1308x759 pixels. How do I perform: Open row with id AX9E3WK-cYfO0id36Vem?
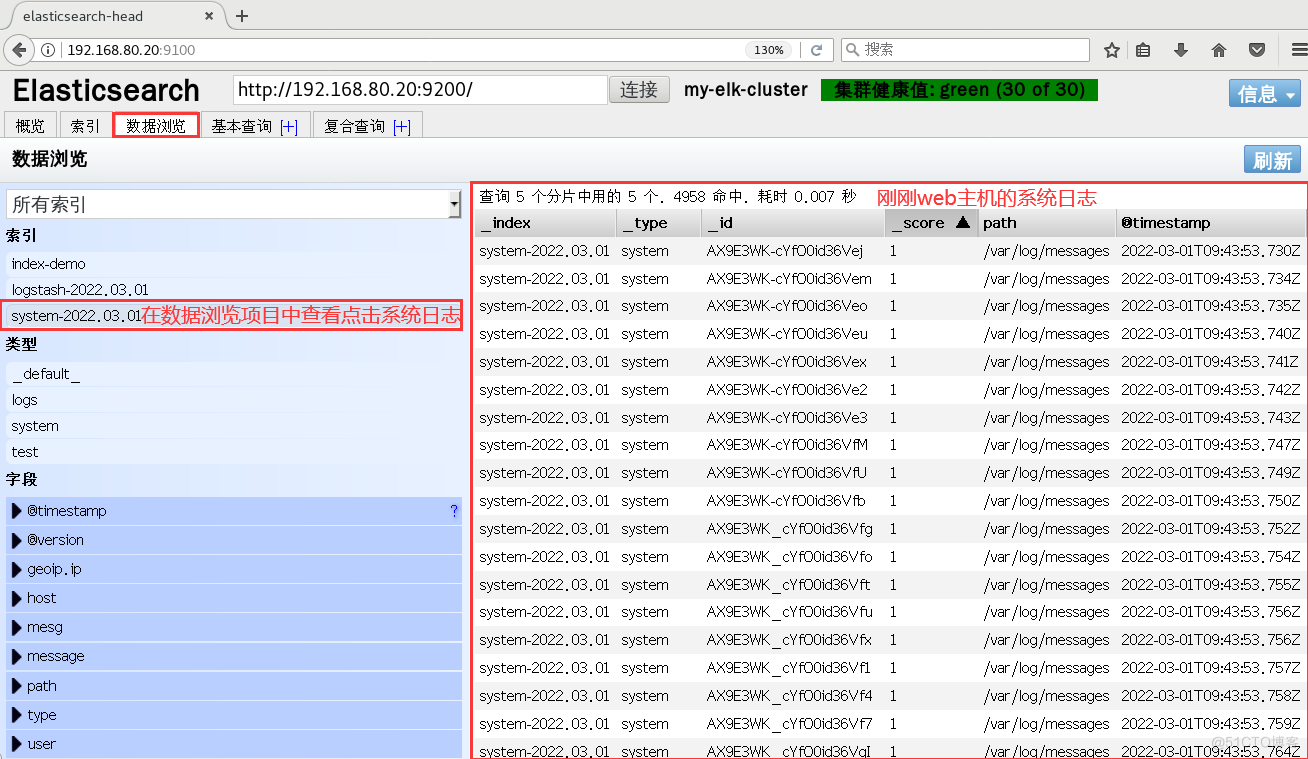(789, 279)
